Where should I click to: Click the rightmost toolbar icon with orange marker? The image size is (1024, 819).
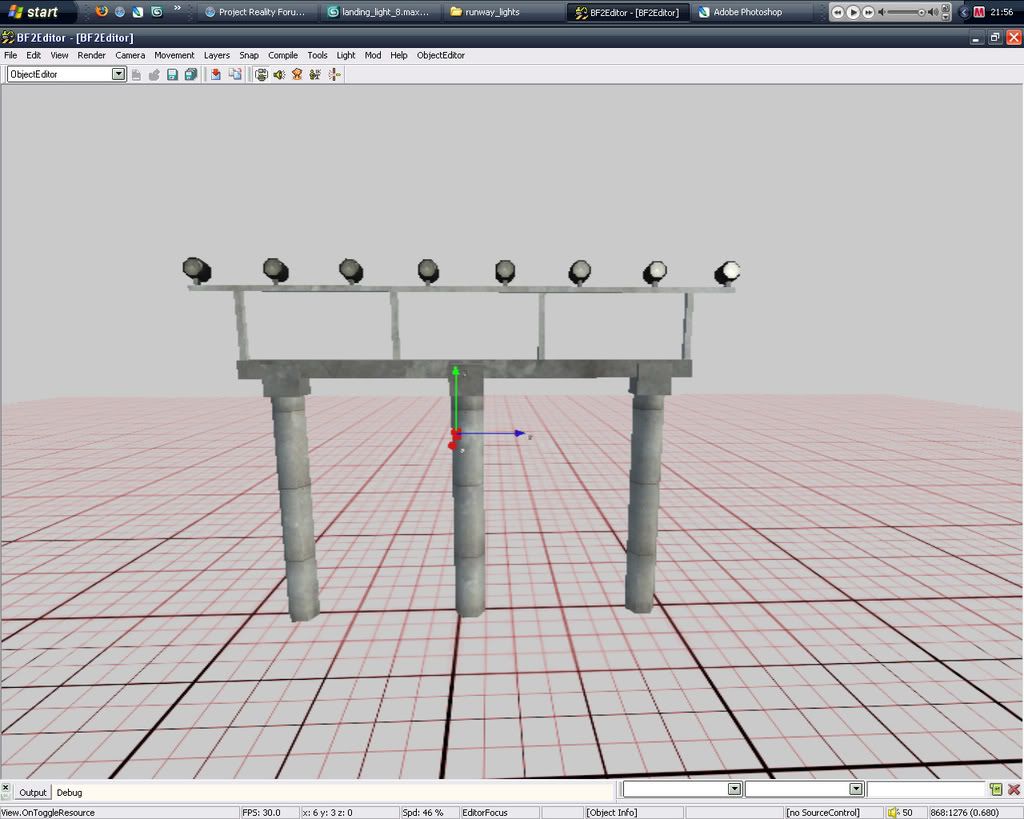coord(334,75)
